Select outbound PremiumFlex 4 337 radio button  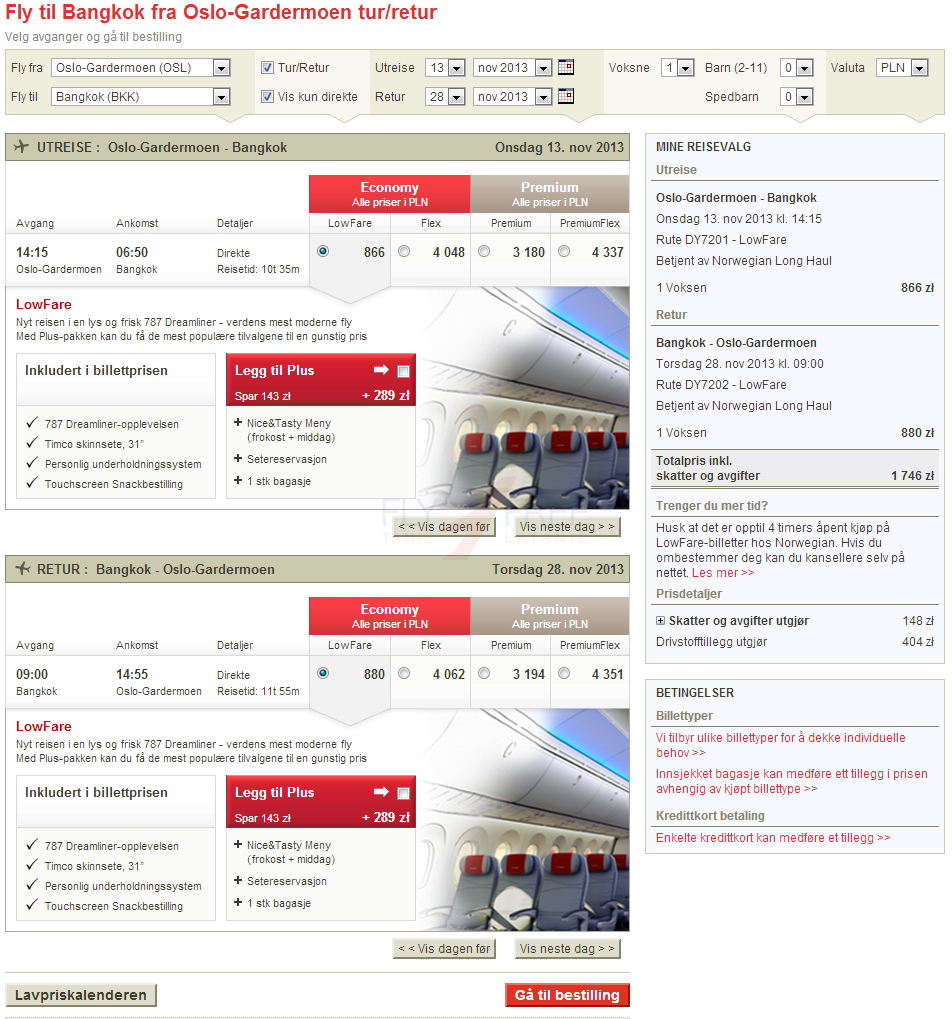[564, 251]
